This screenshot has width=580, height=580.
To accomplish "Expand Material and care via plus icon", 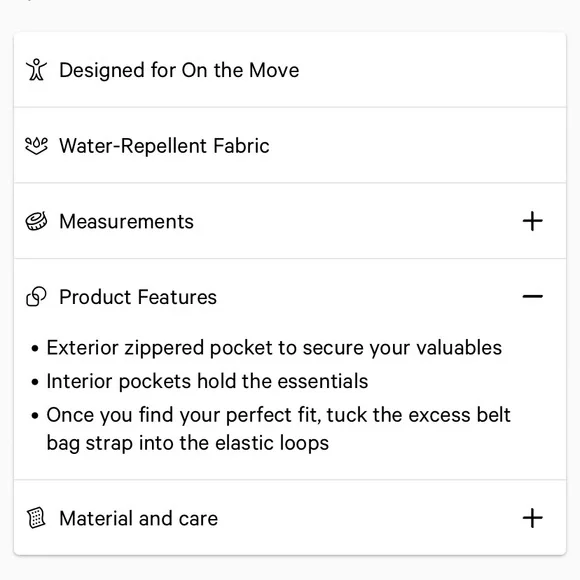I will (x=533, y=518).
